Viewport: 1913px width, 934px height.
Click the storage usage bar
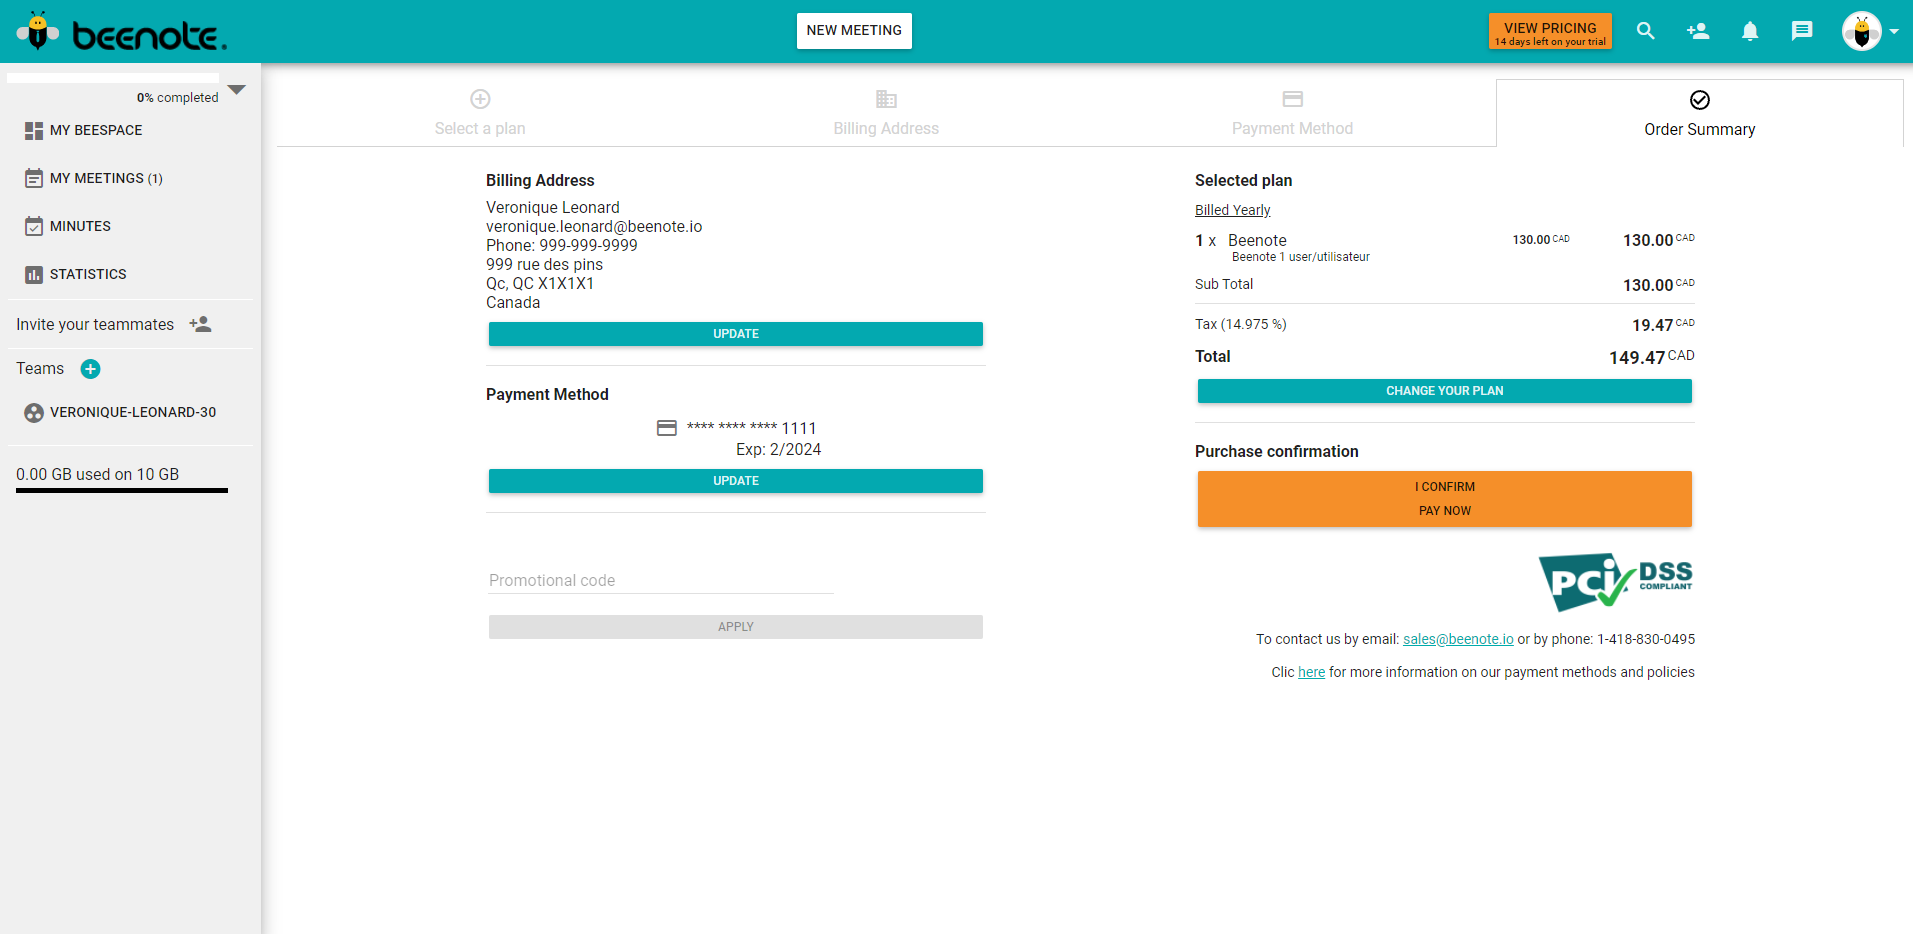click(x=122, y=490)
